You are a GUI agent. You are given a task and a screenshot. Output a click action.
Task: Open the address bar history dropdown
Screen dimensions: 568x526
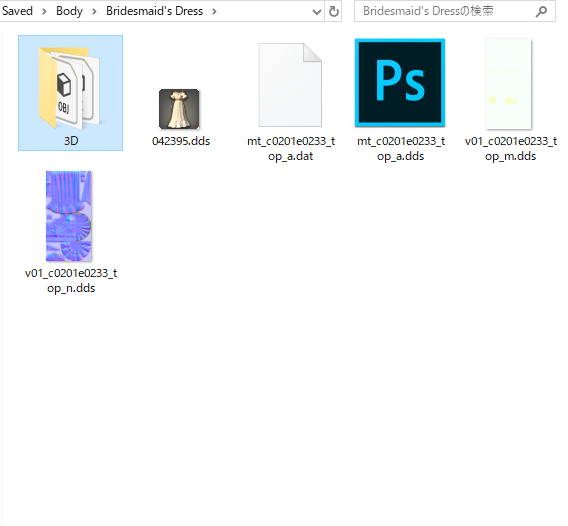click(x=317, y=12)
